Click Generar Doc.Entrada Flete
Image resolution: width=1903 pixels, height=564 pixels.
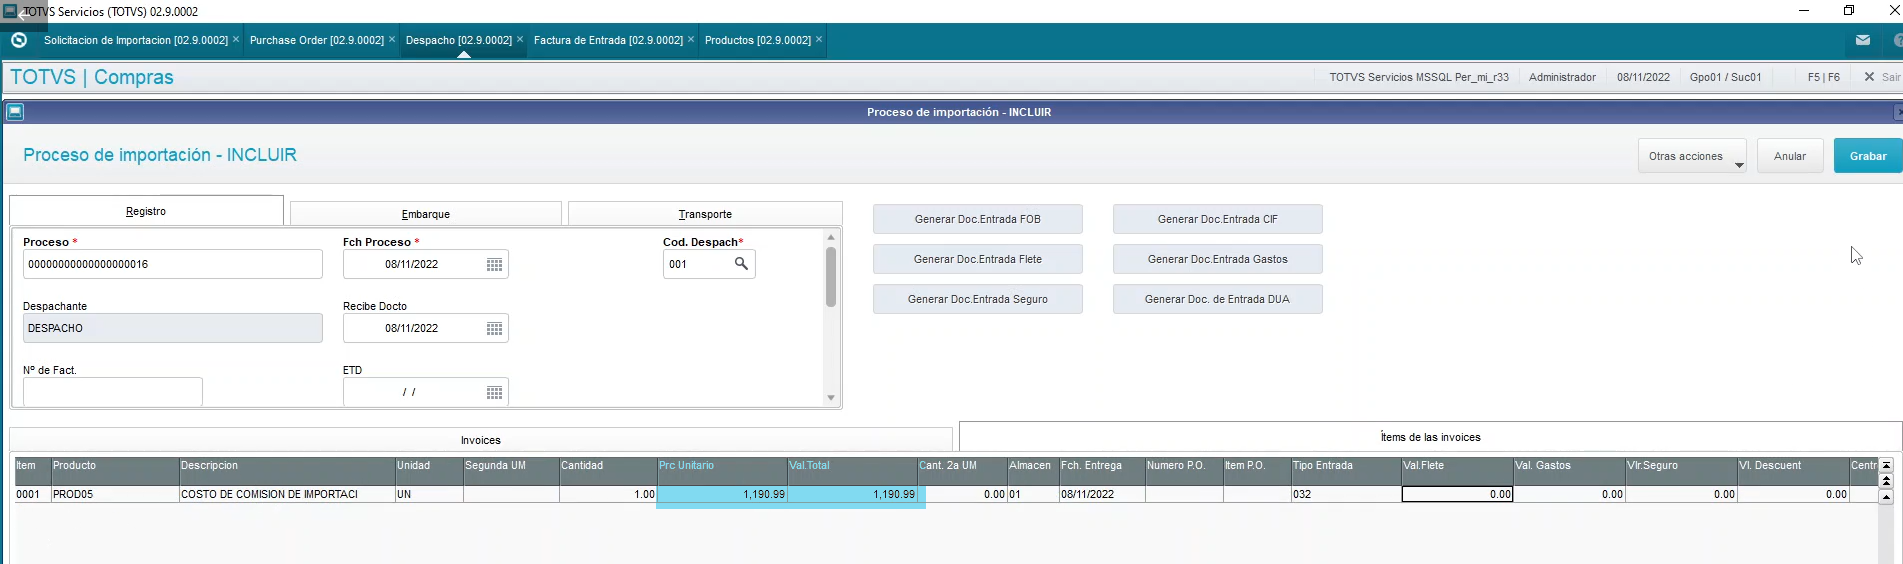coord(978,259)
